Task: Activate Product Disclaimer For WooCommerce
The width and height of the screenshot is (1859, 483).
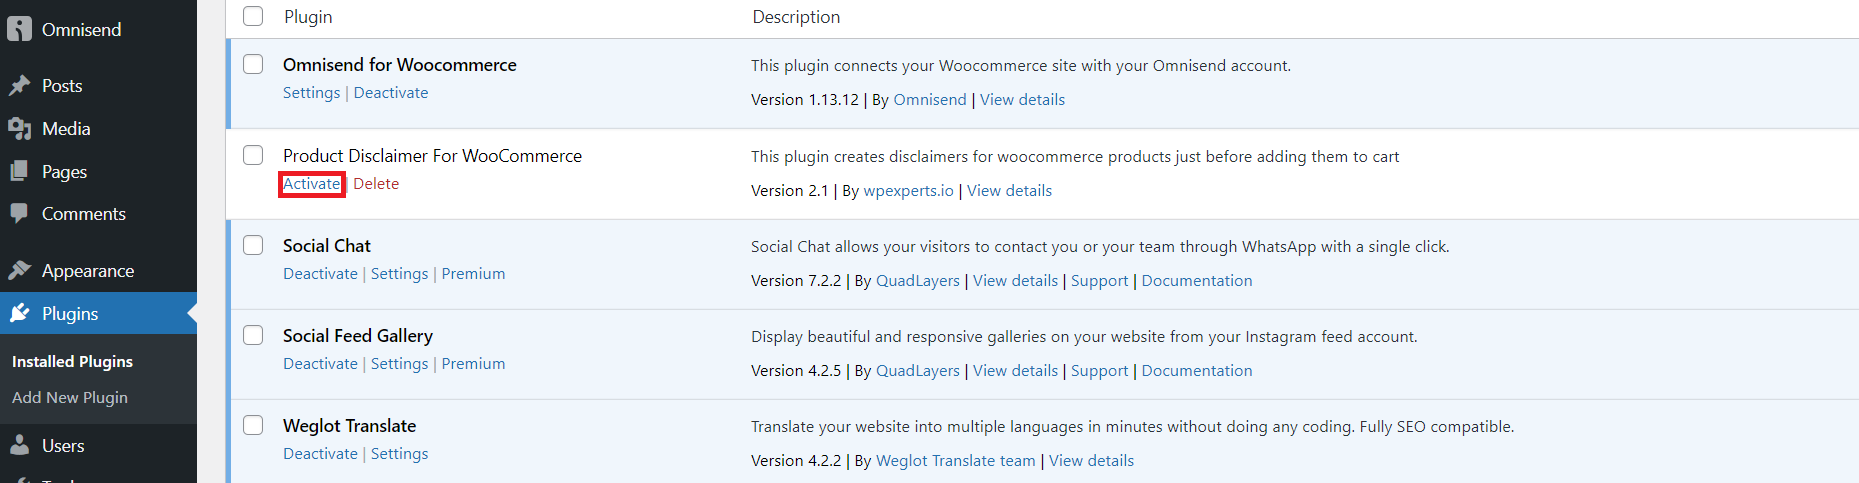Action: click(312, 184)
